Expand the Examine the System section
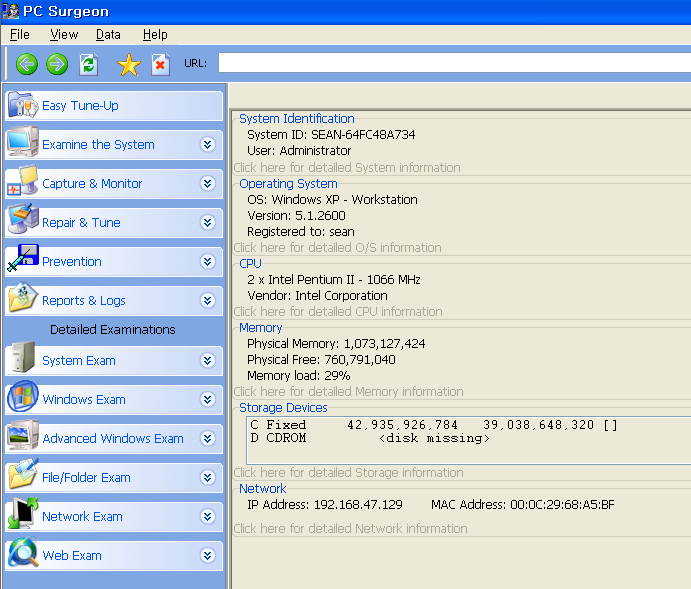Image resolution: width=691 pixels, height=589 pixels. [208, 144]
